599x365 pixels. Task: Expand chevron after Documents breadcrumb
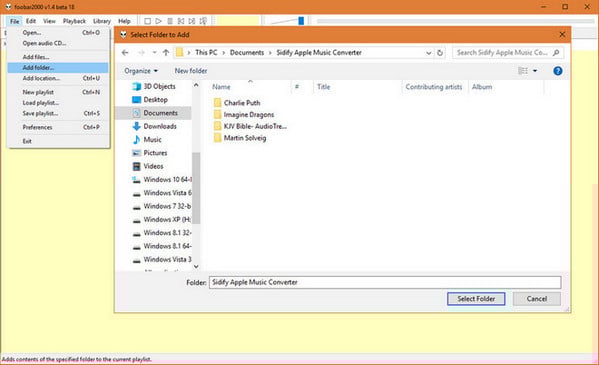click(270, 52)
